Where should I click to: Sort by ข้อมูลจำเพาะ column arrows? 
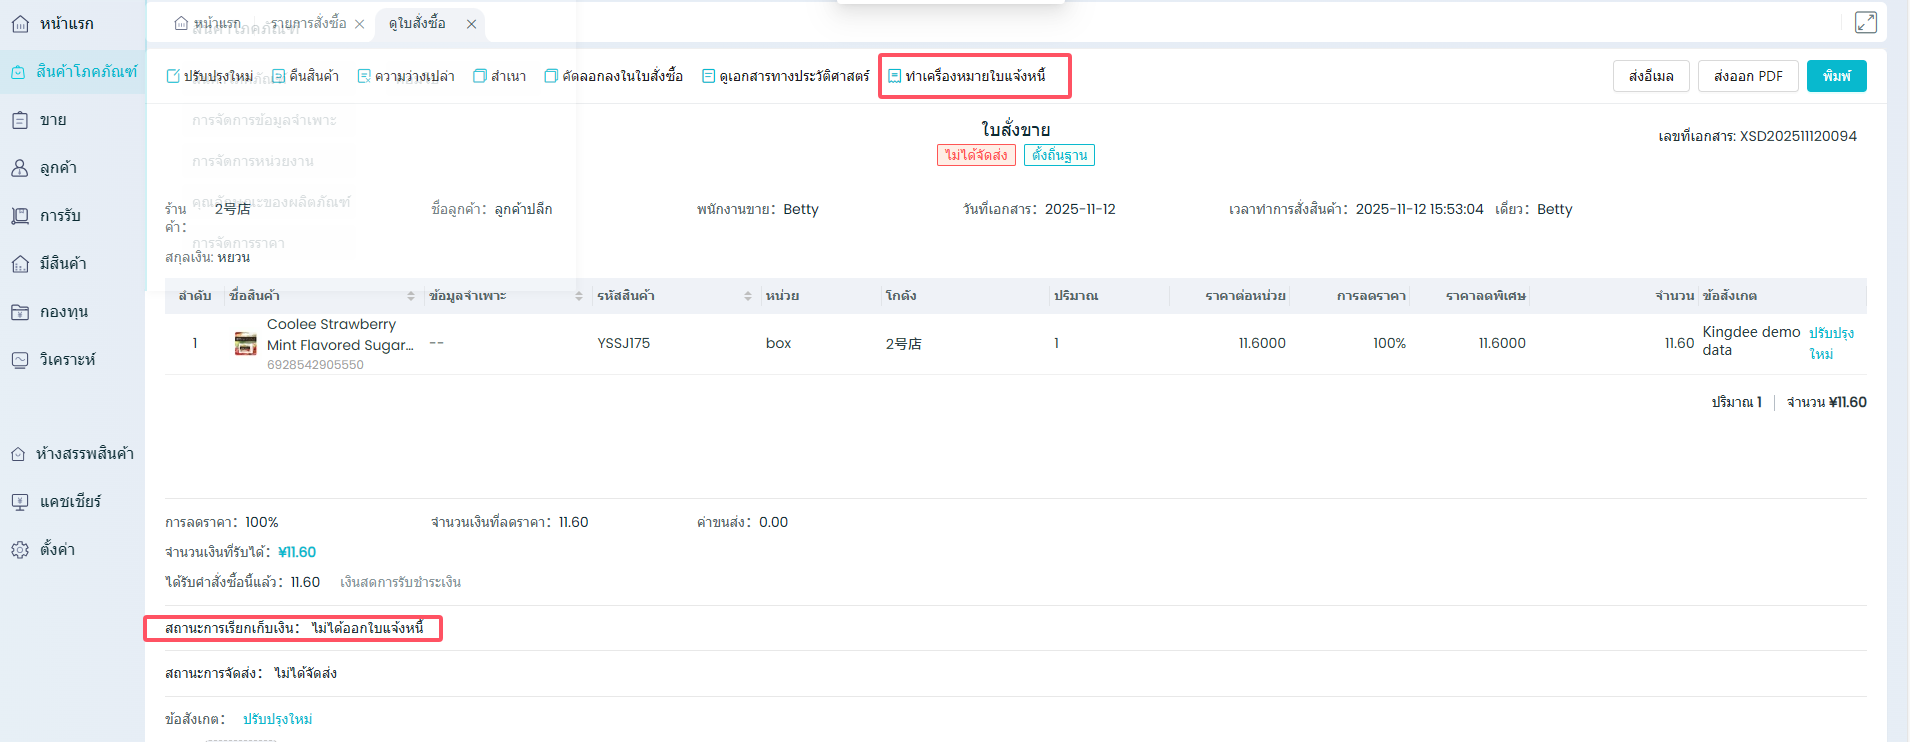pyautogui.click(x=579, y=296)
